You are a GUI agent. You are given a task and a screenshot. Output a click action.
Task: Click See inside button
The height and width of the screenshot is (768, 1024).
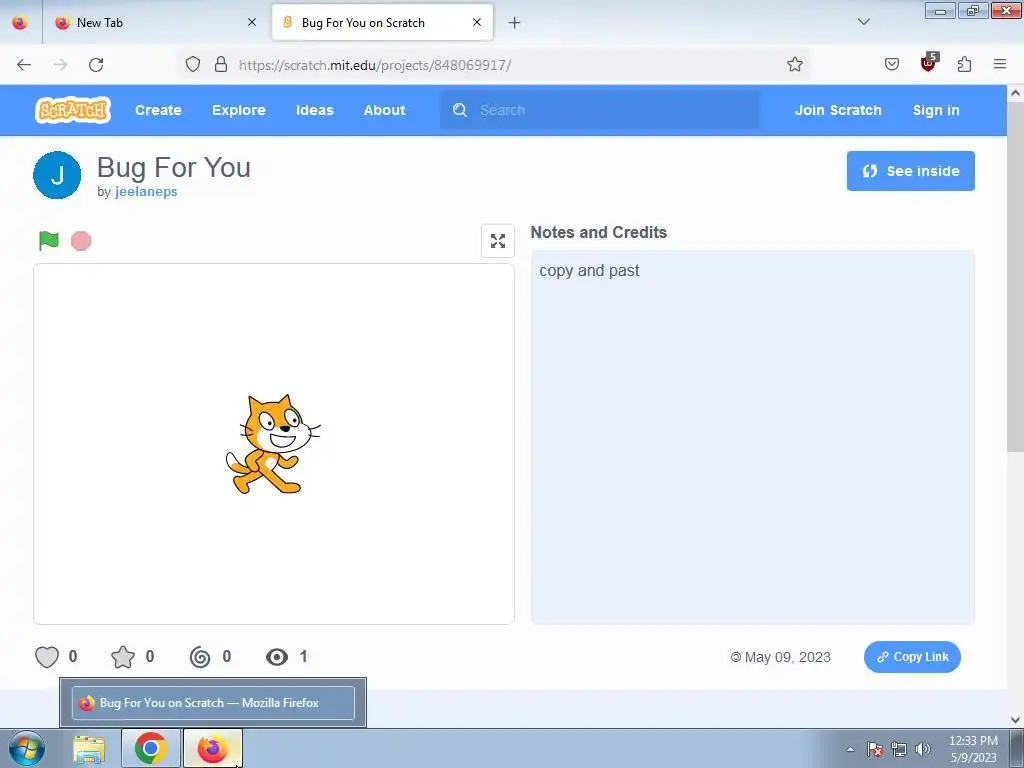point(910,171)
